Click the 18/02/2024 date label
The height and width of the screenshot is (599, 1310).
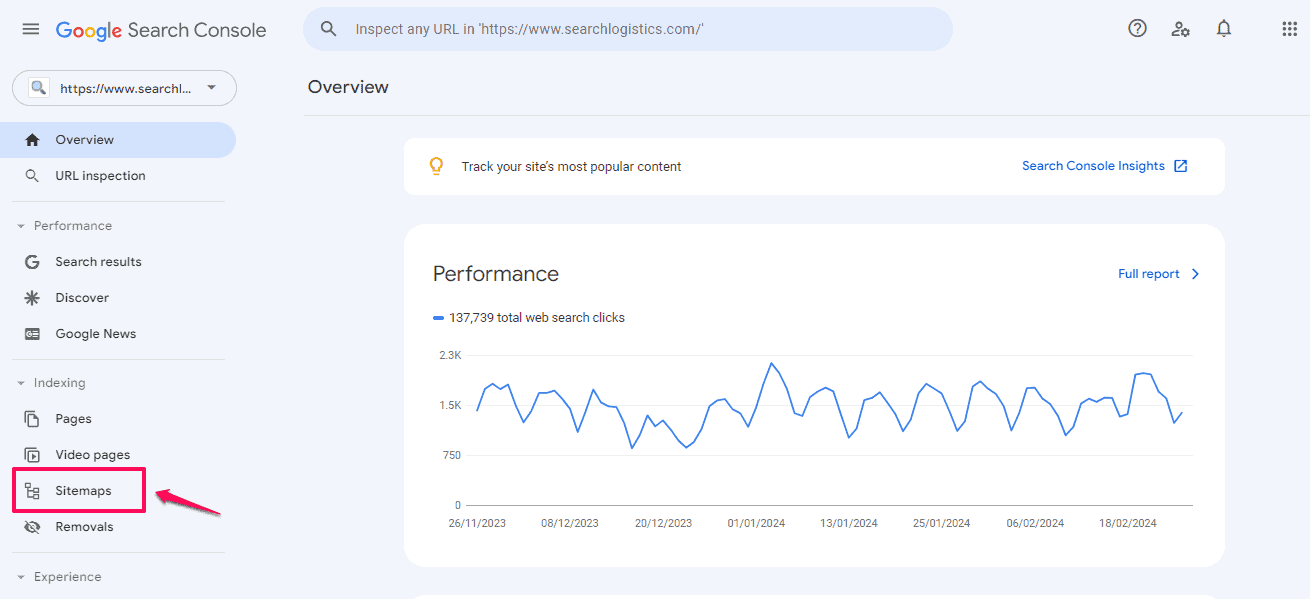pyautogui.click(x=1127, y=523)
